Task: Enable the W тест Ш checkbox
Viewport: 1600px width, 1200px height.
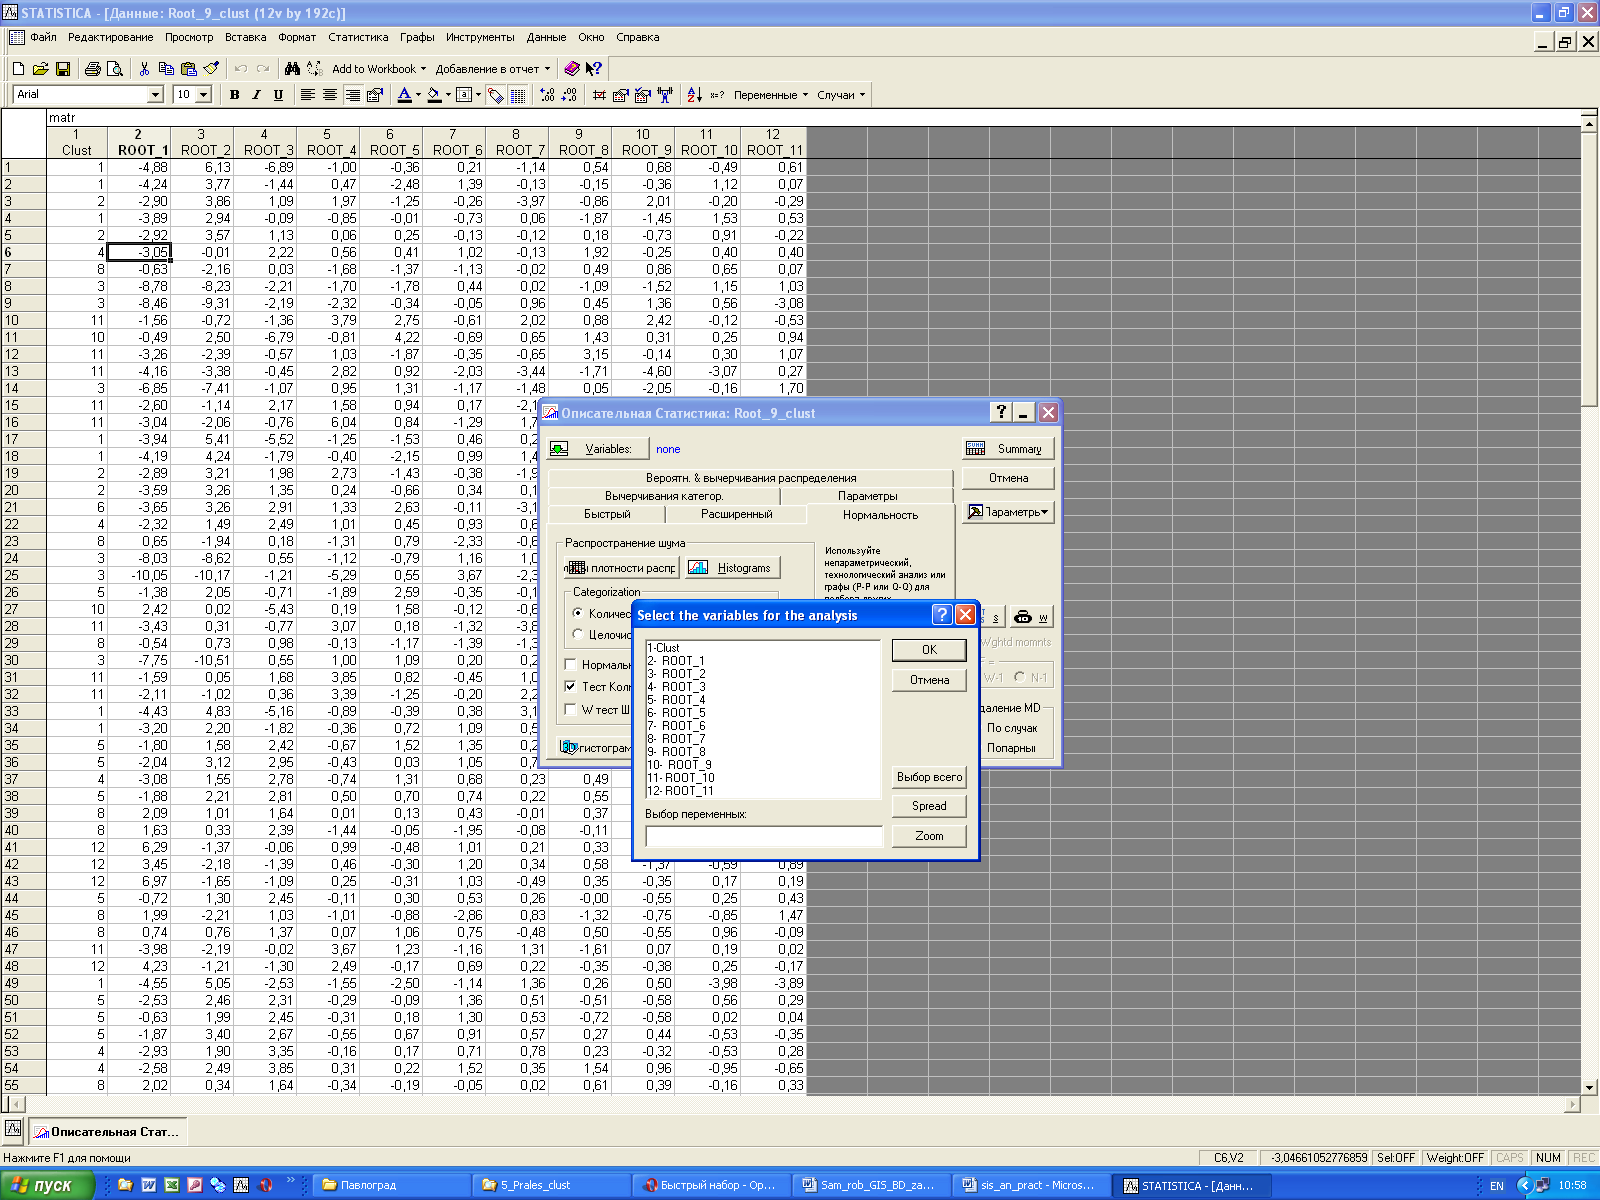Action: (570, 709)
